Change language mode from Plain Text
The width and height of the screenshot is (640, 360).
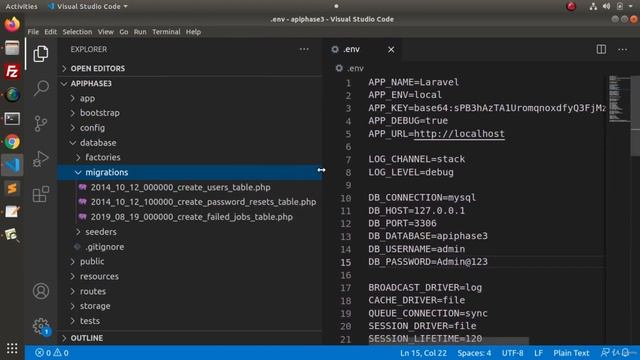(571, 353)
